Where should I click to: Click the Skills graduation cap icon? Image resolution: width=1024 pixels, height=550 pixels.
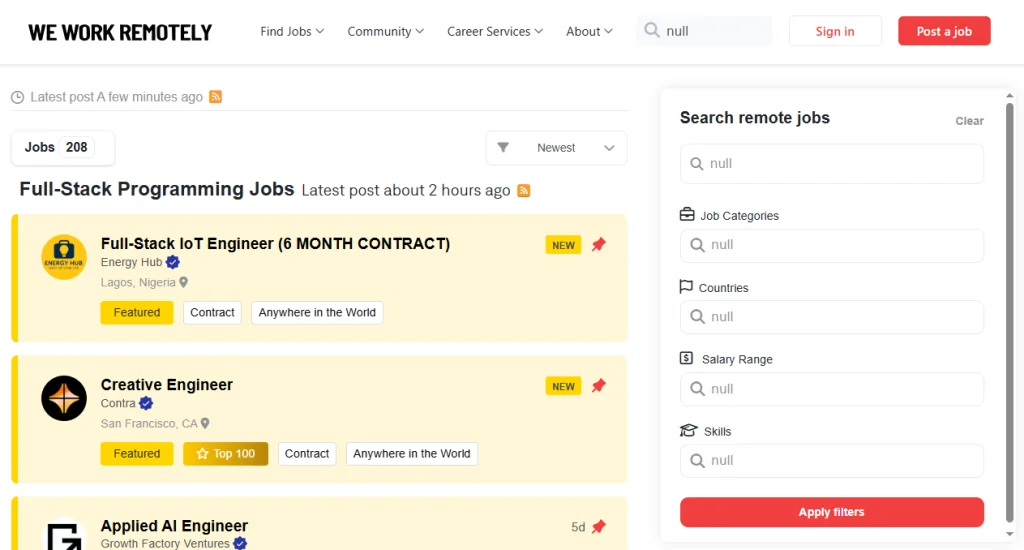[x=688, y=430]
